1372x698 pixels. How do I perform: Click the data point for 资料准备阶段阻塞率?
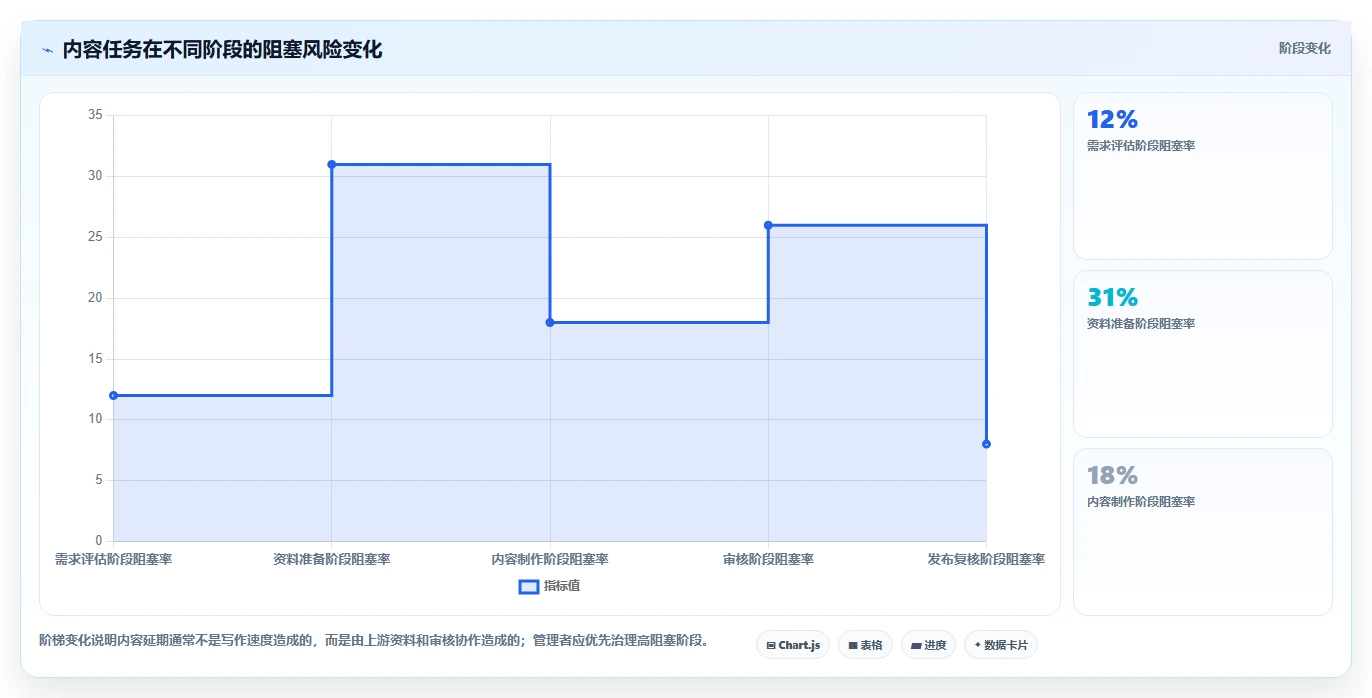click(331, 164)
